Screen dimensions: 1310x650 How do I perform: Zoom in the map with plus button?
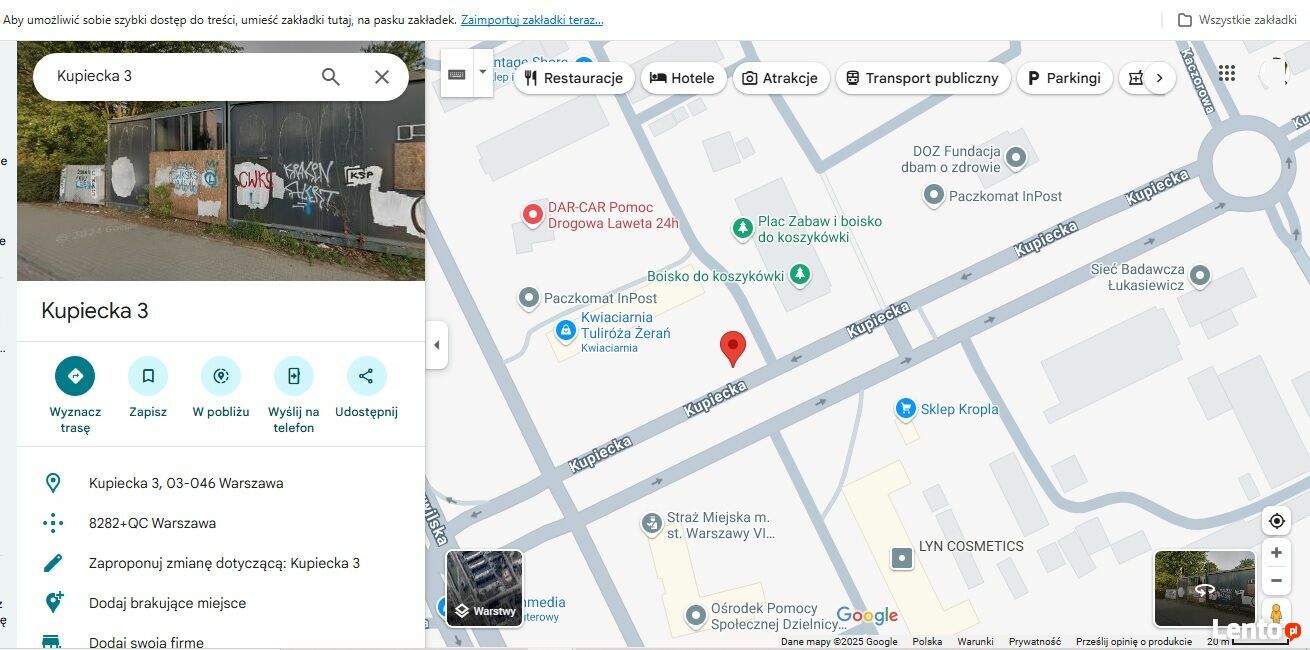click(1276, 553)
